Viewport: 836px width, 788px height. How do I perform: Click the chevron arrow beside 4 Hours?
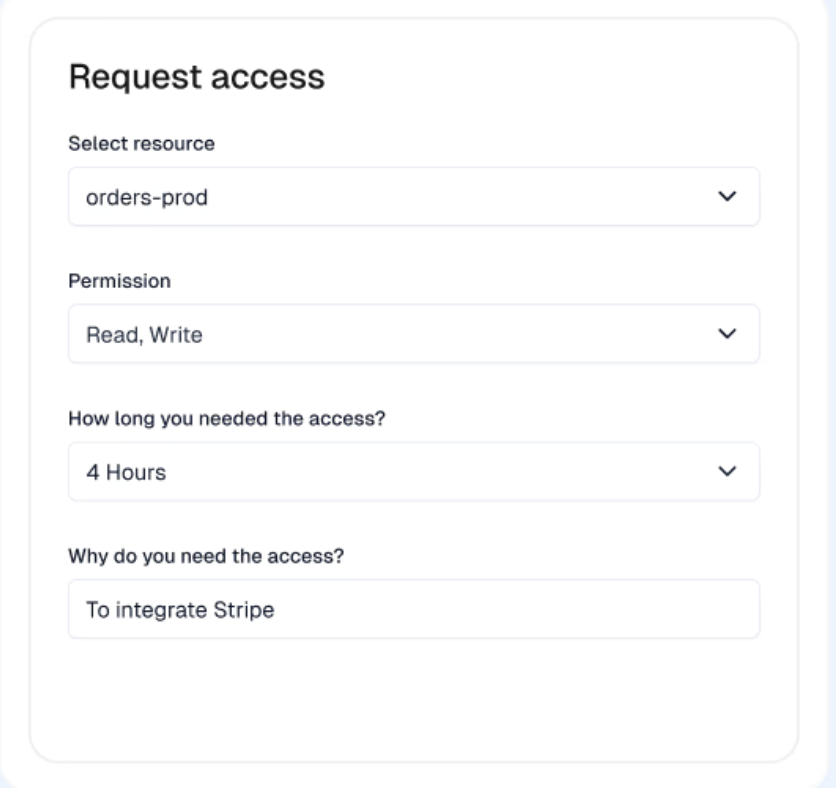tap(727, 471)
